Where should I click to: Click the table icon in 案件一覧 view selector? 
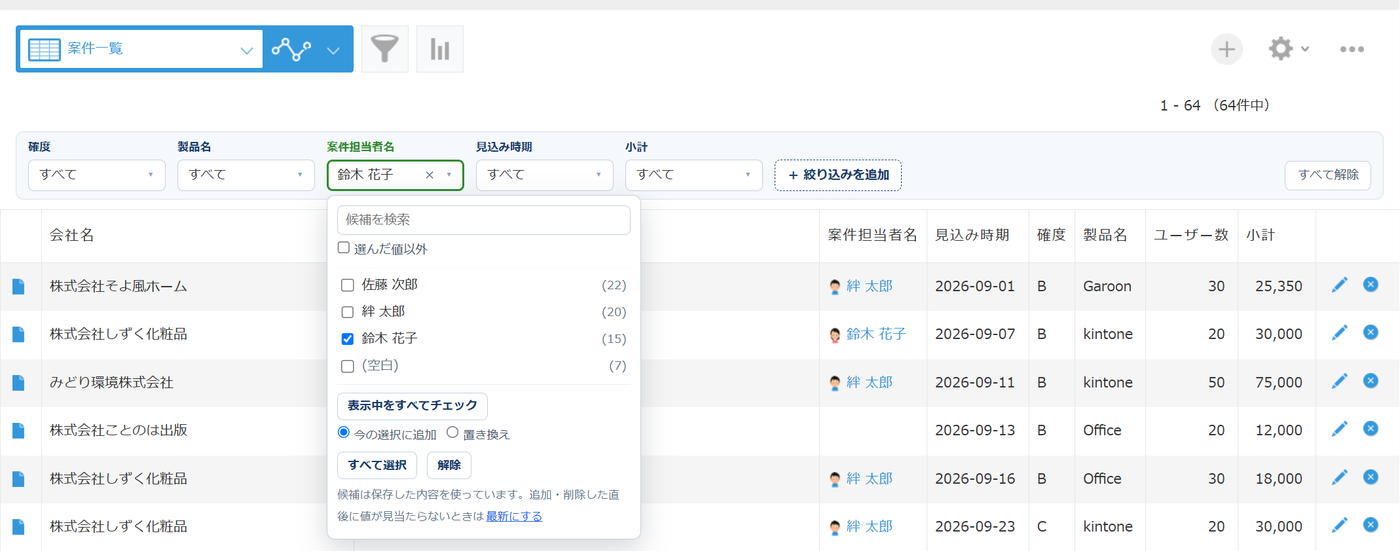44,49
